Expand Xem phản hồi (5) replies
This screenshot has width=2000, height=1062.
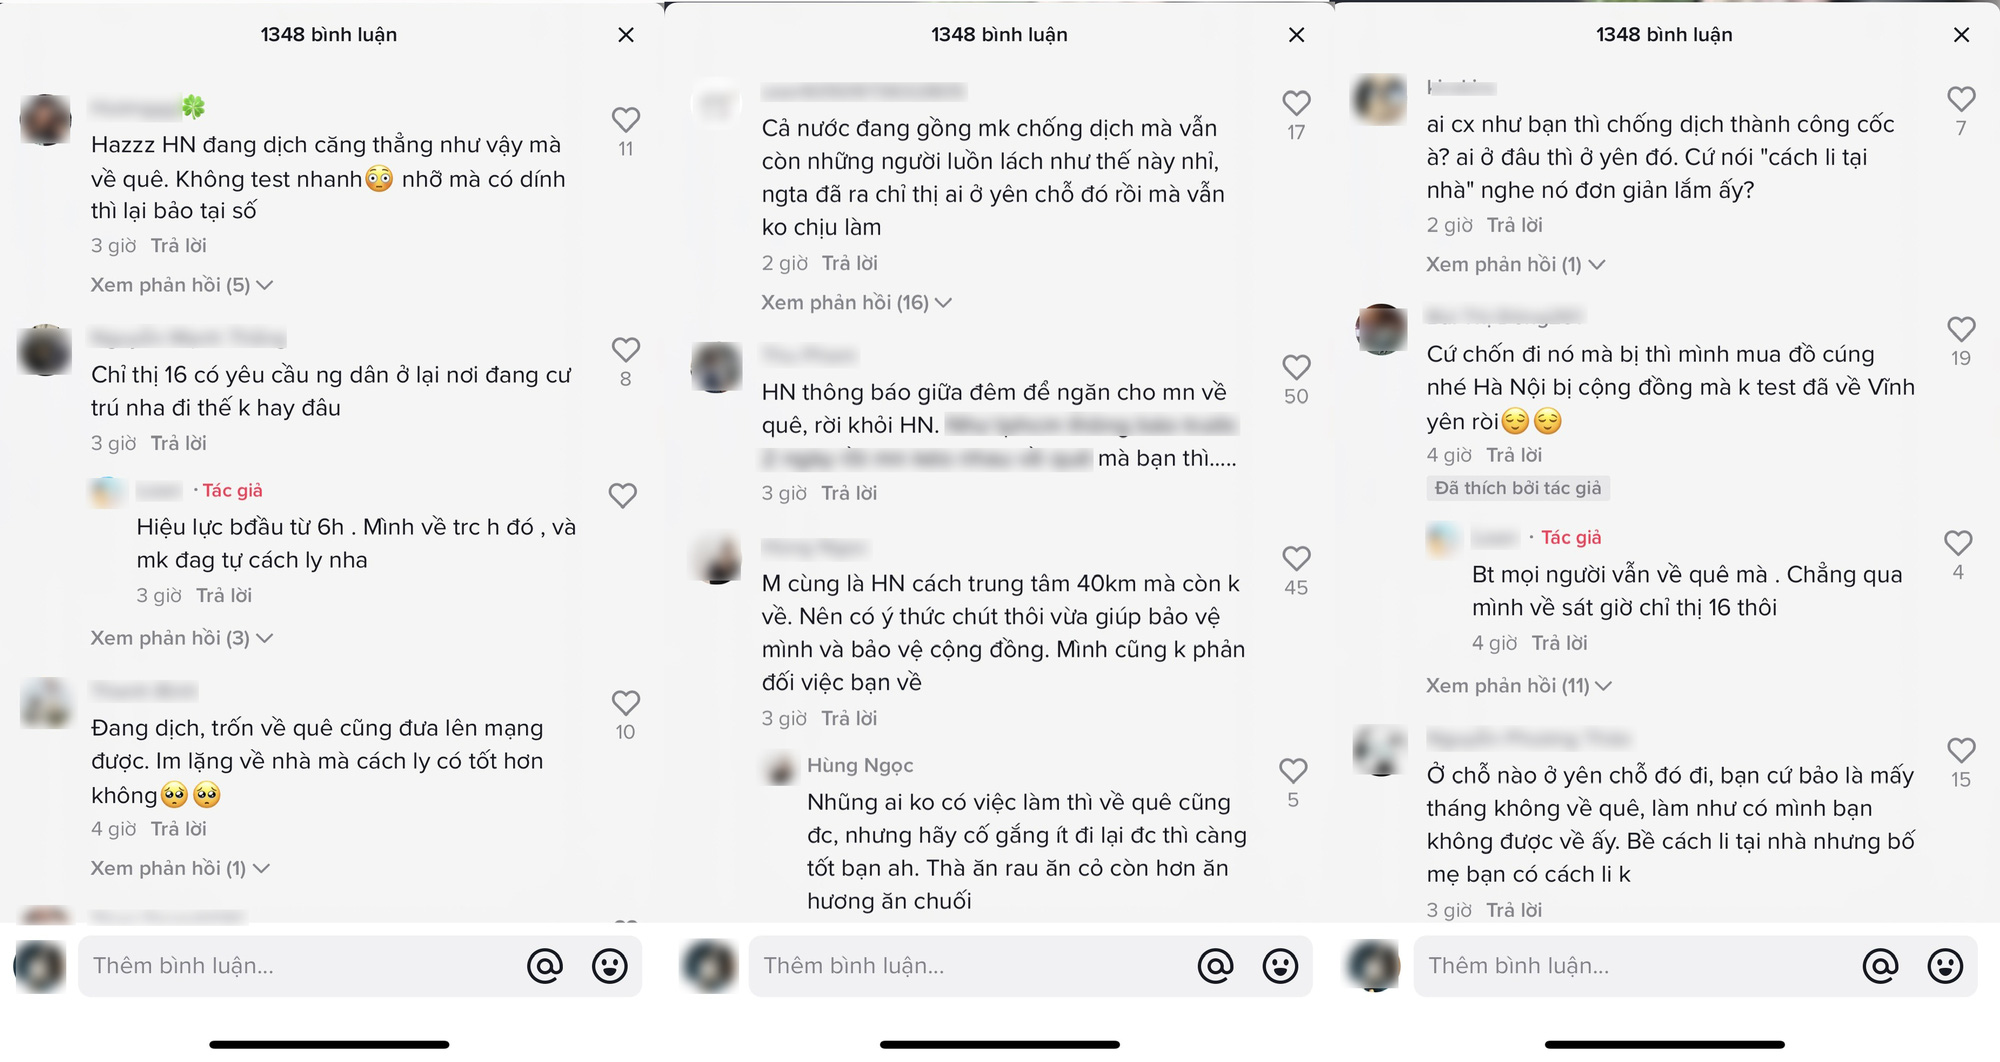182,285
